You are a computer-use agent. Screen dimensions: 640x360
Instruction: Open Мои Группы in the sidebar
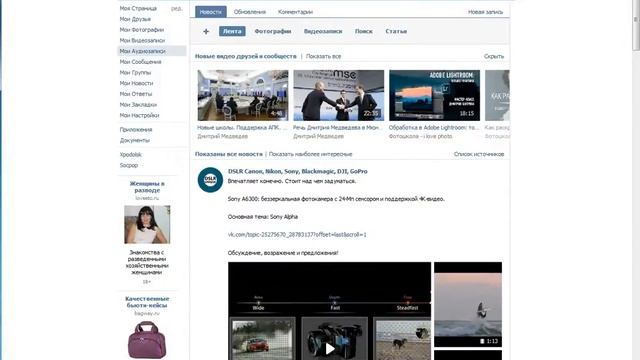[x=135, y=72]
